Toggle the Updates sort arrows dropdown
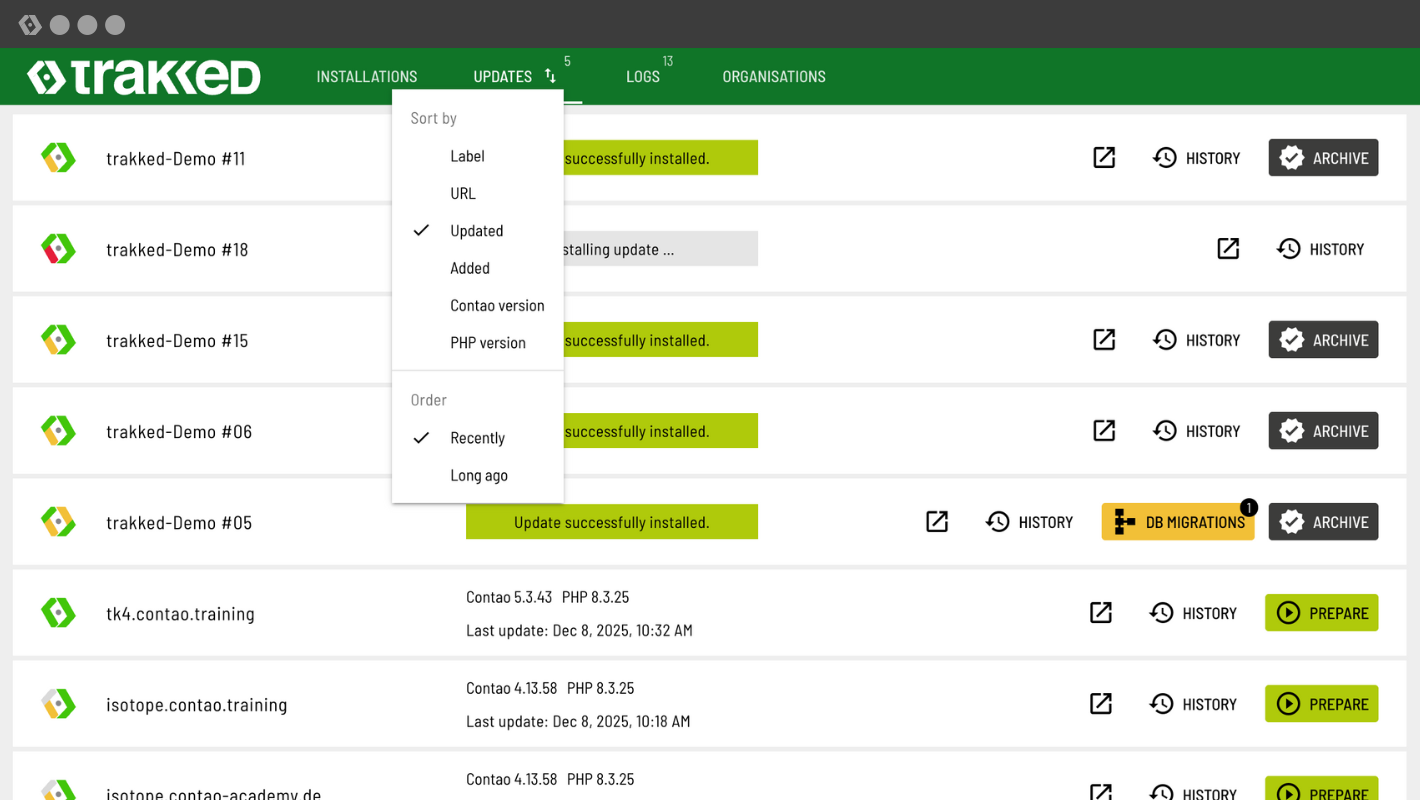The image size is (1420, 800). [550, 76]
